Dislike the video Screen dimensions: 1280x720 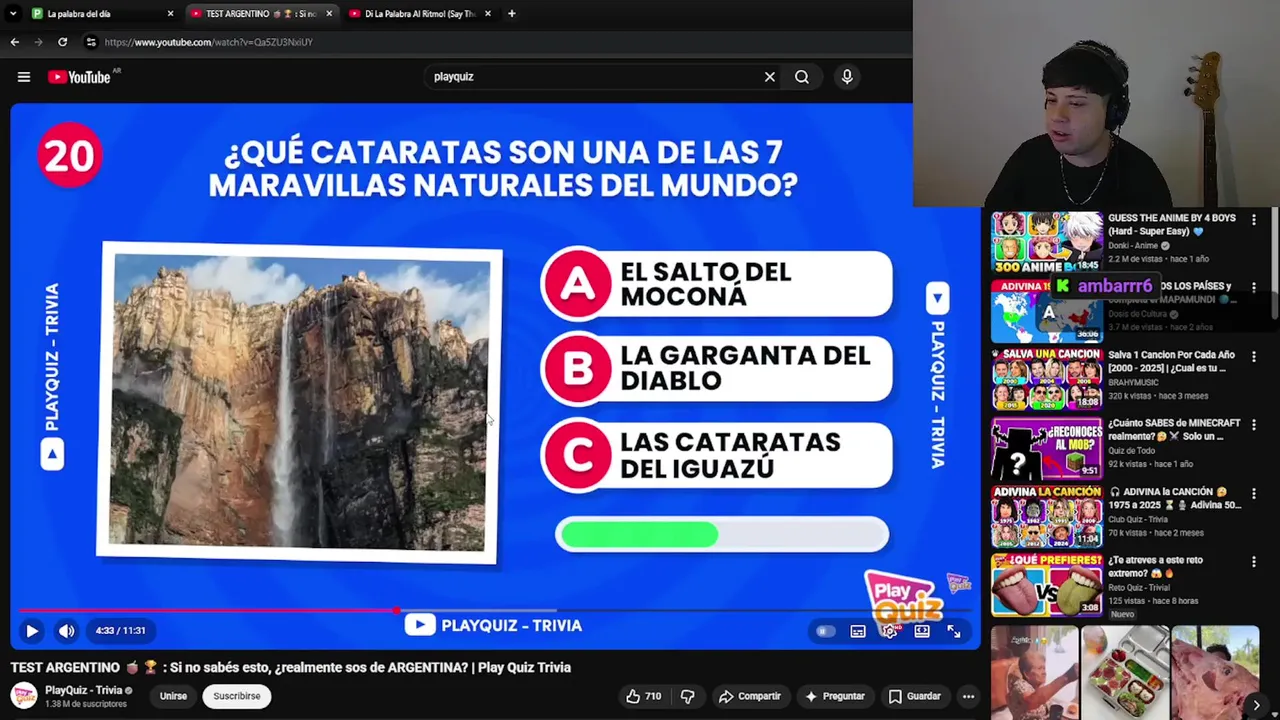pyautogui.click(x=687, y=696)
